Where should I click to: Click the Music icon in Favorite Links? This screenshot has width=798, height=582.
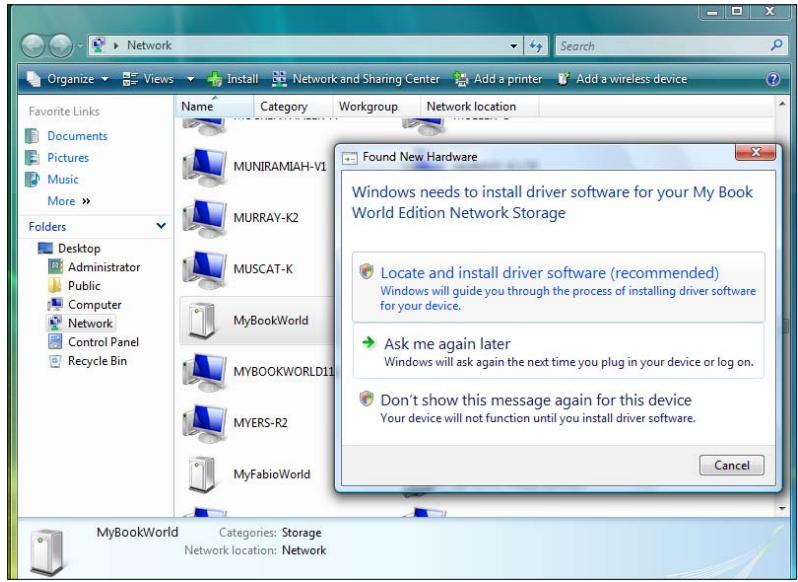[x=32, y=179]
